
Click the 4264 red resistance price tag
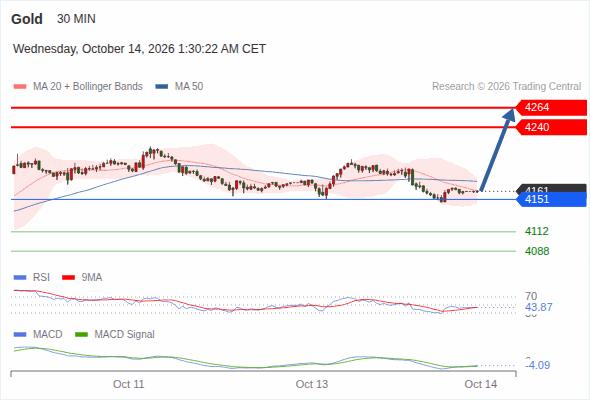click(x=551, y=107)
